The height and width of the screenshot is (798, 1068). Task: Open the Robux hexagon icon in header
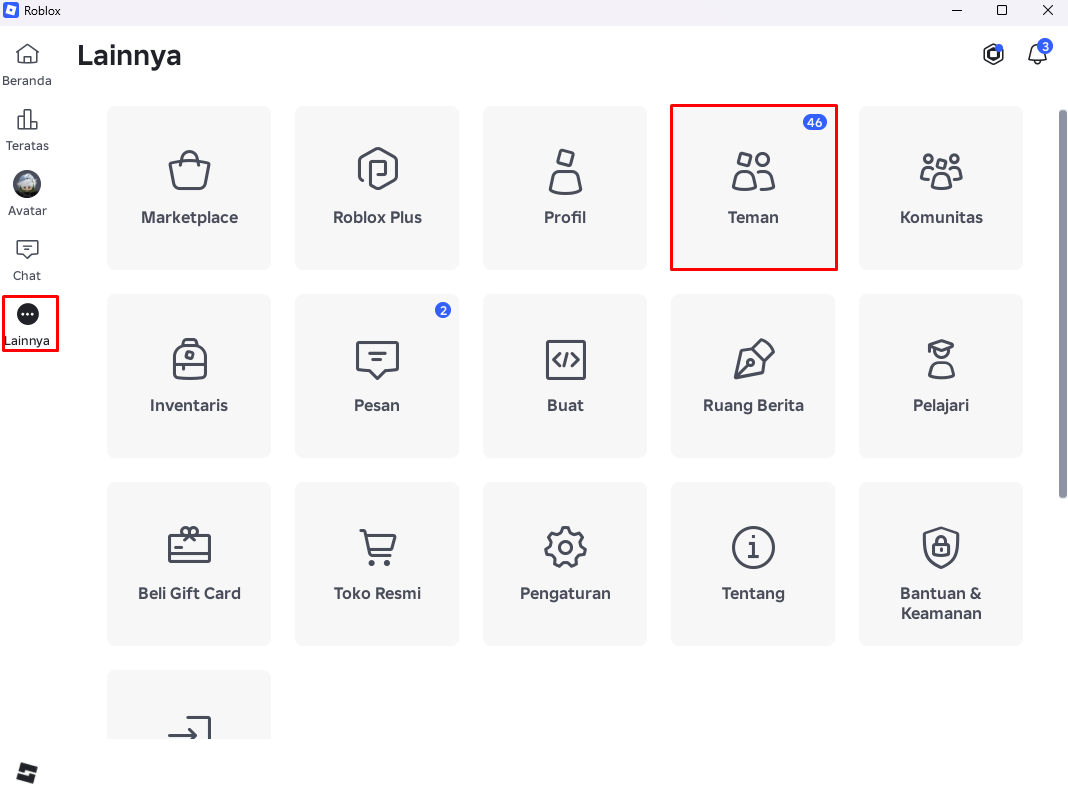994,54
